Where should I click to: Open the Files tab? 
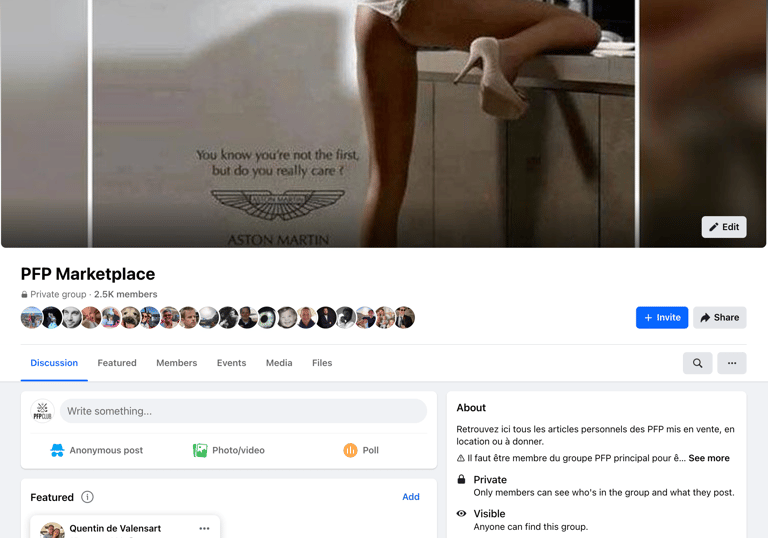322,363
